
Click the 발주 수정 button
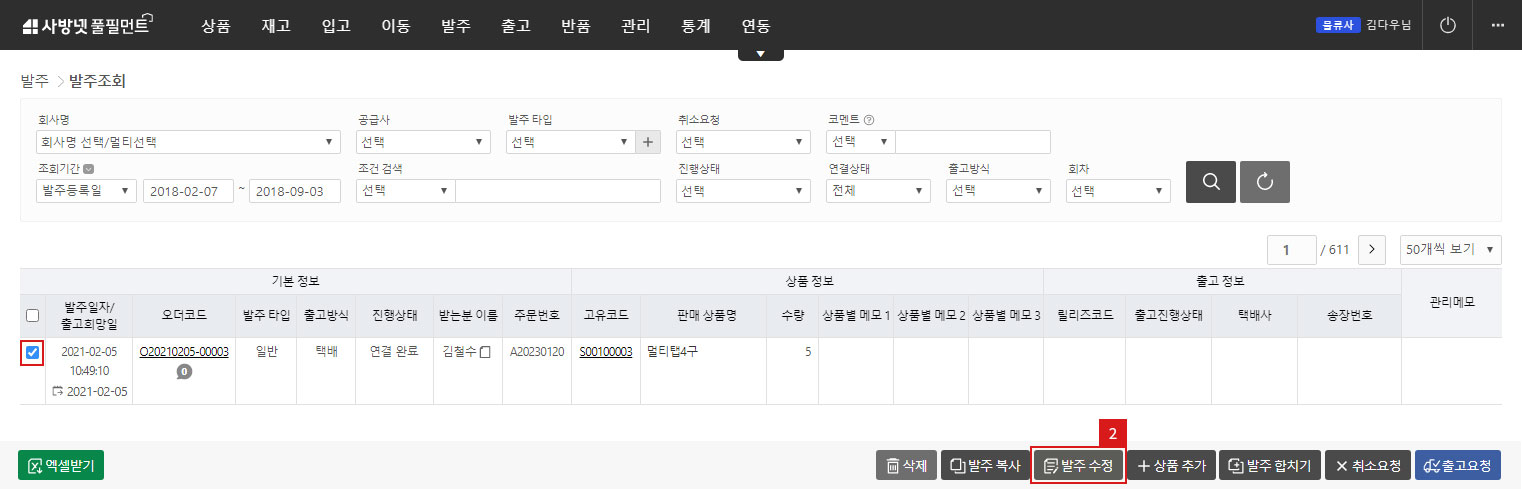pos(1079,466)
